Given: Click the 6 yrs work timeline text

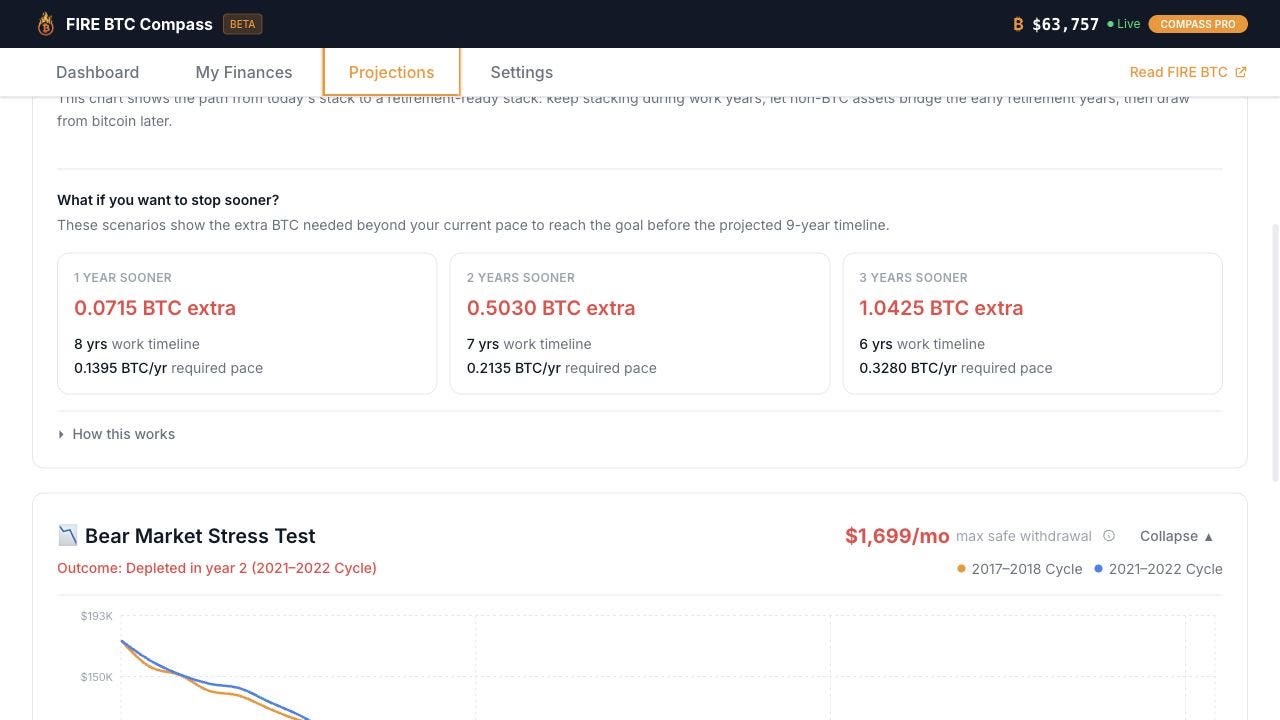Looking at the screenshot, I should click(x=922, y=344).
